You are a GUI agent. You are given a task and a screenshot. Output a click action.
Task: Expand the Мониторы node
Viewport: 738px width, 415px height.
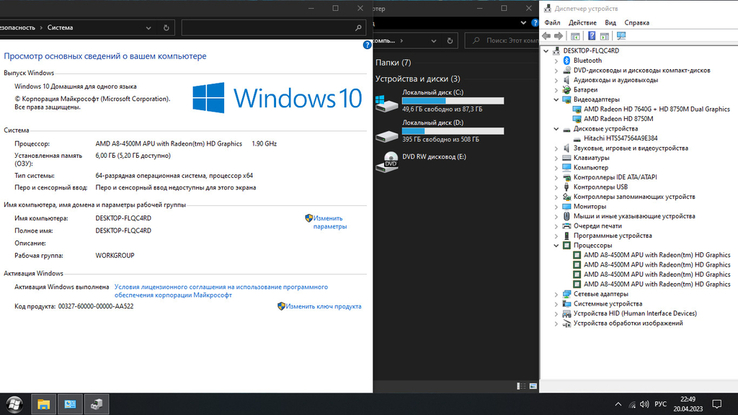[x=556, y=206]
